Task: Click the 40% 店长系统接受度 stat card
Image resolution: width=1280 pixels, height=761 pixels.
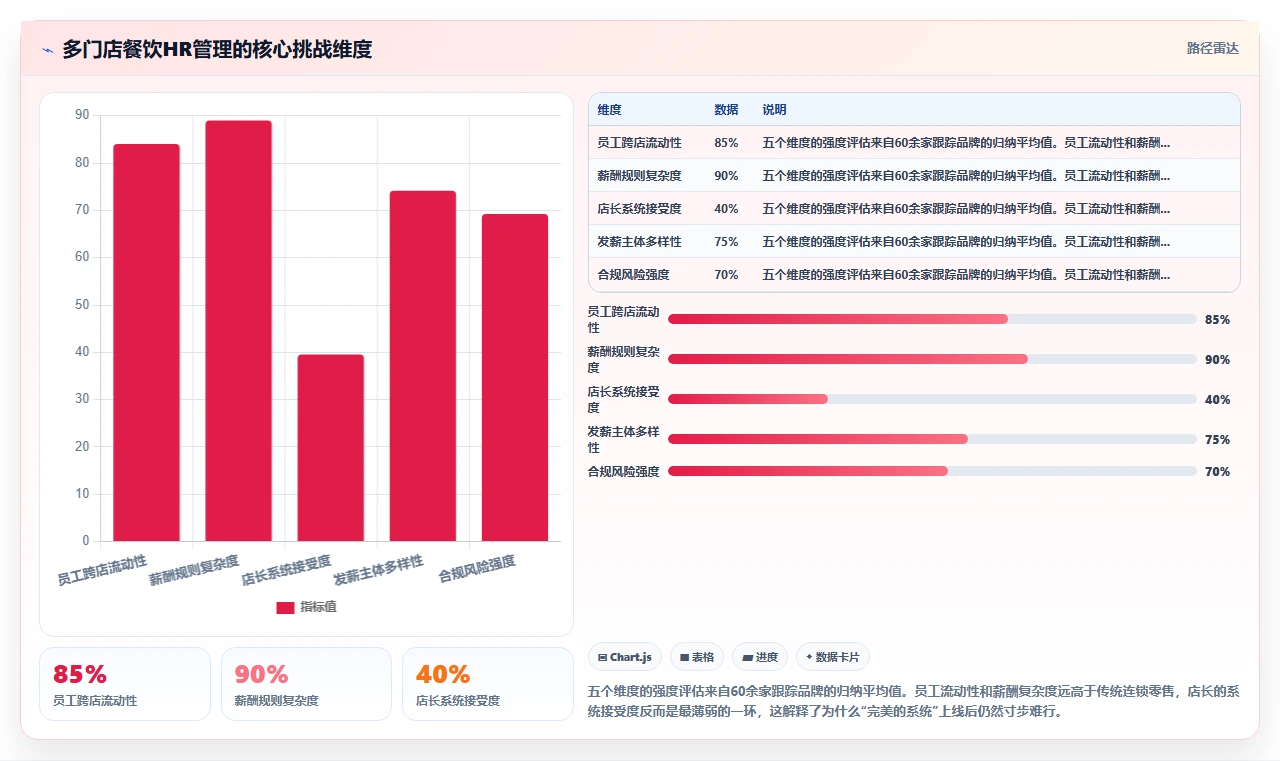Action: pos(488,684)
